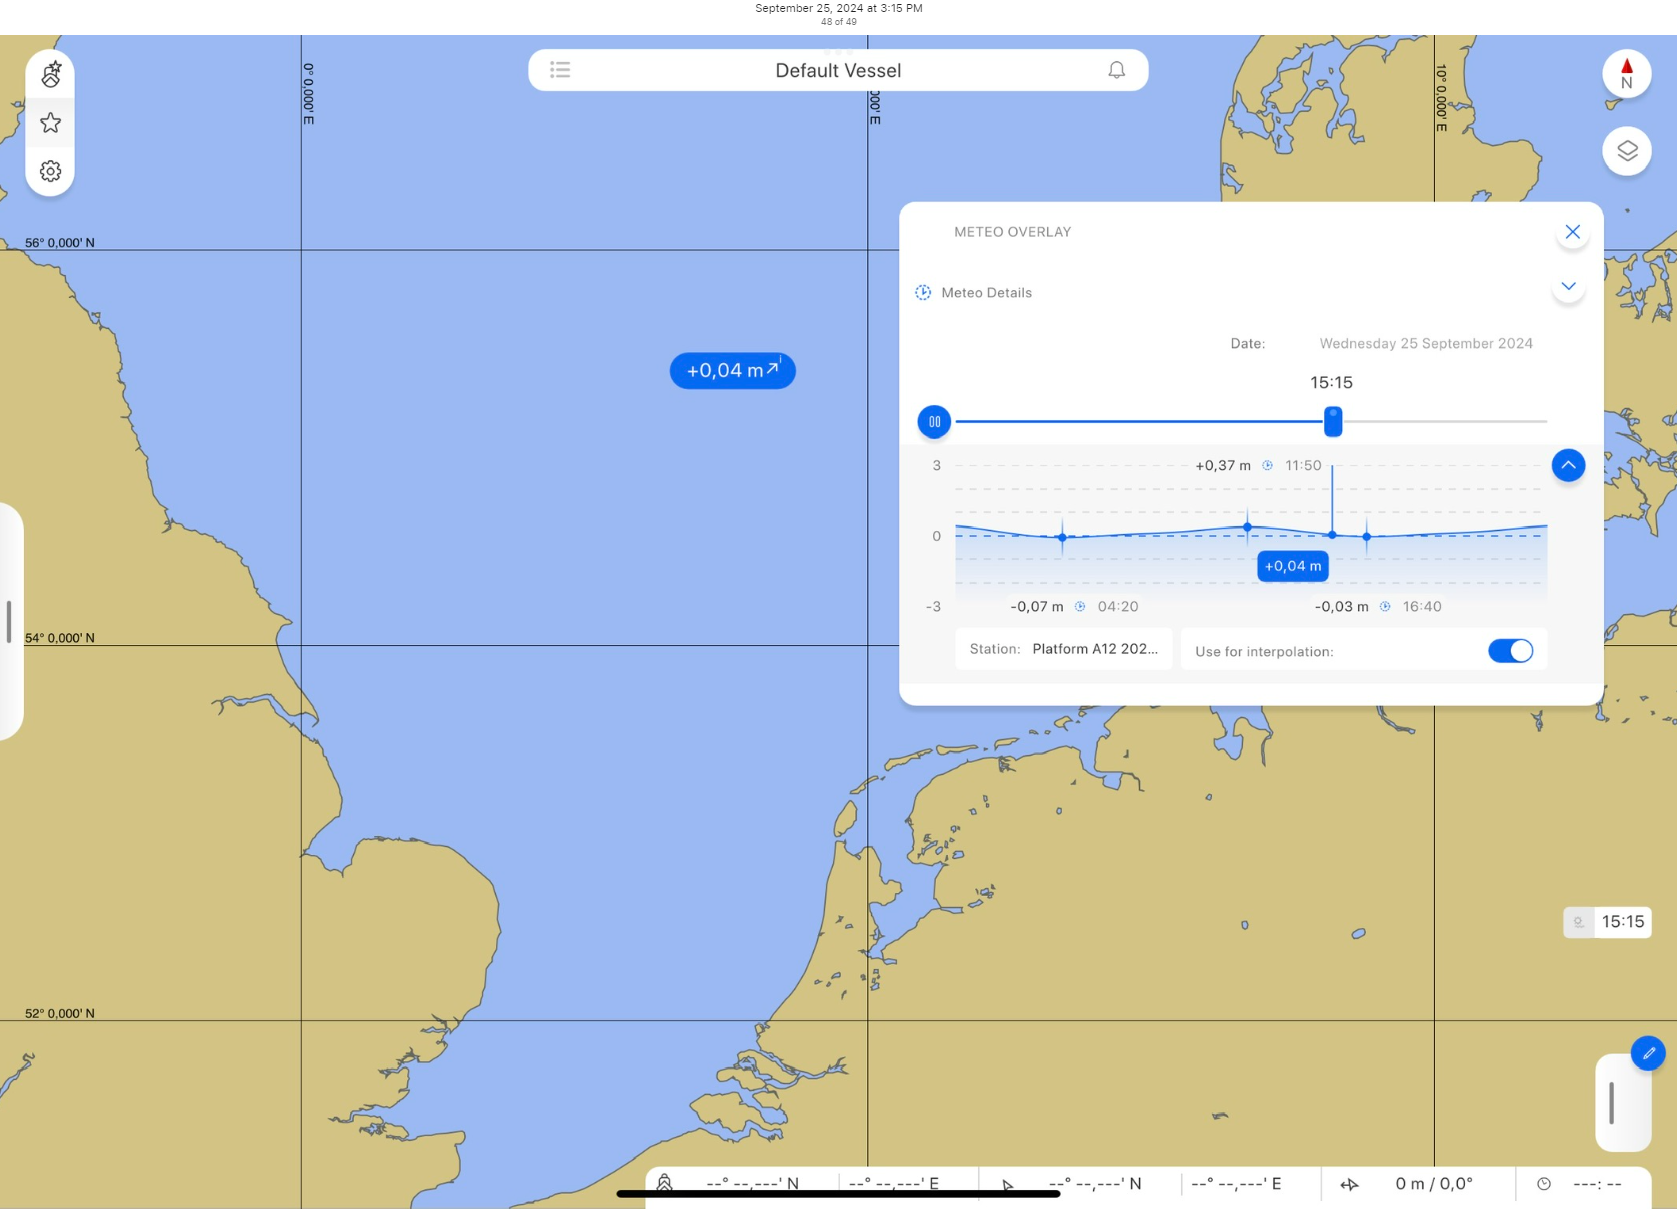The width and height of the screenshot is (1677, 1209).
Task: Click the Meteo Details clock icon
Action: click(x=923, y=293)
